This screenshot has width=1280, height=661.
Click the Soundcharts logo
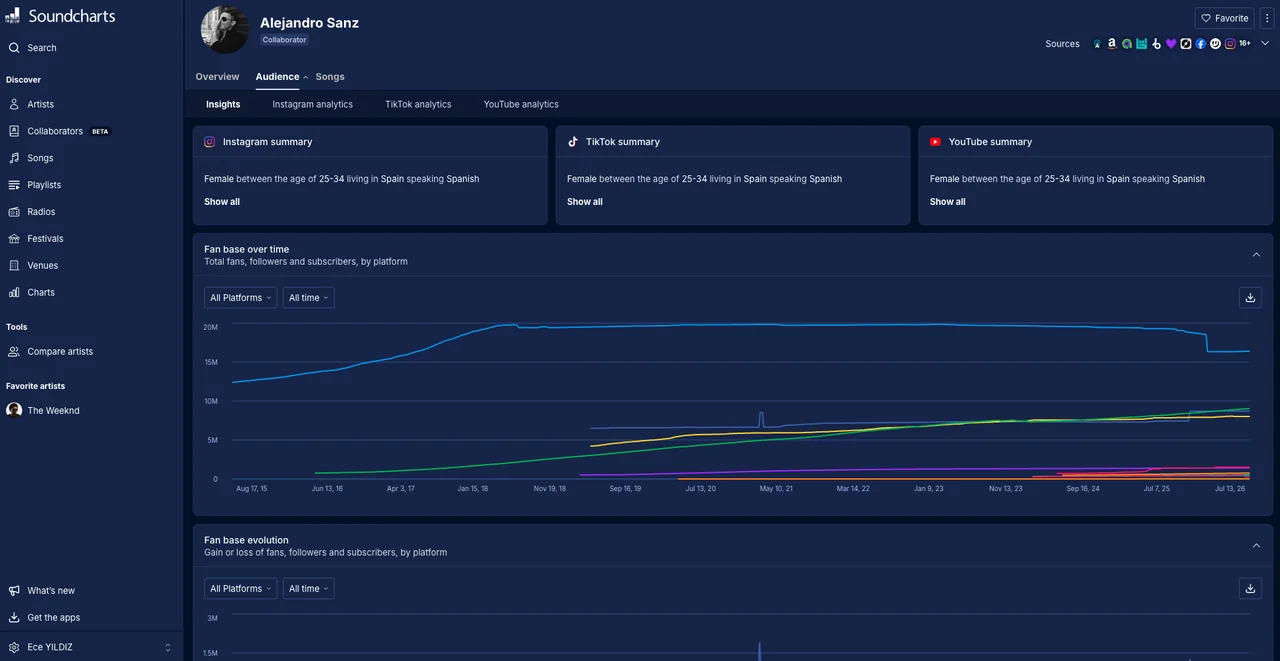pos(60,16)
